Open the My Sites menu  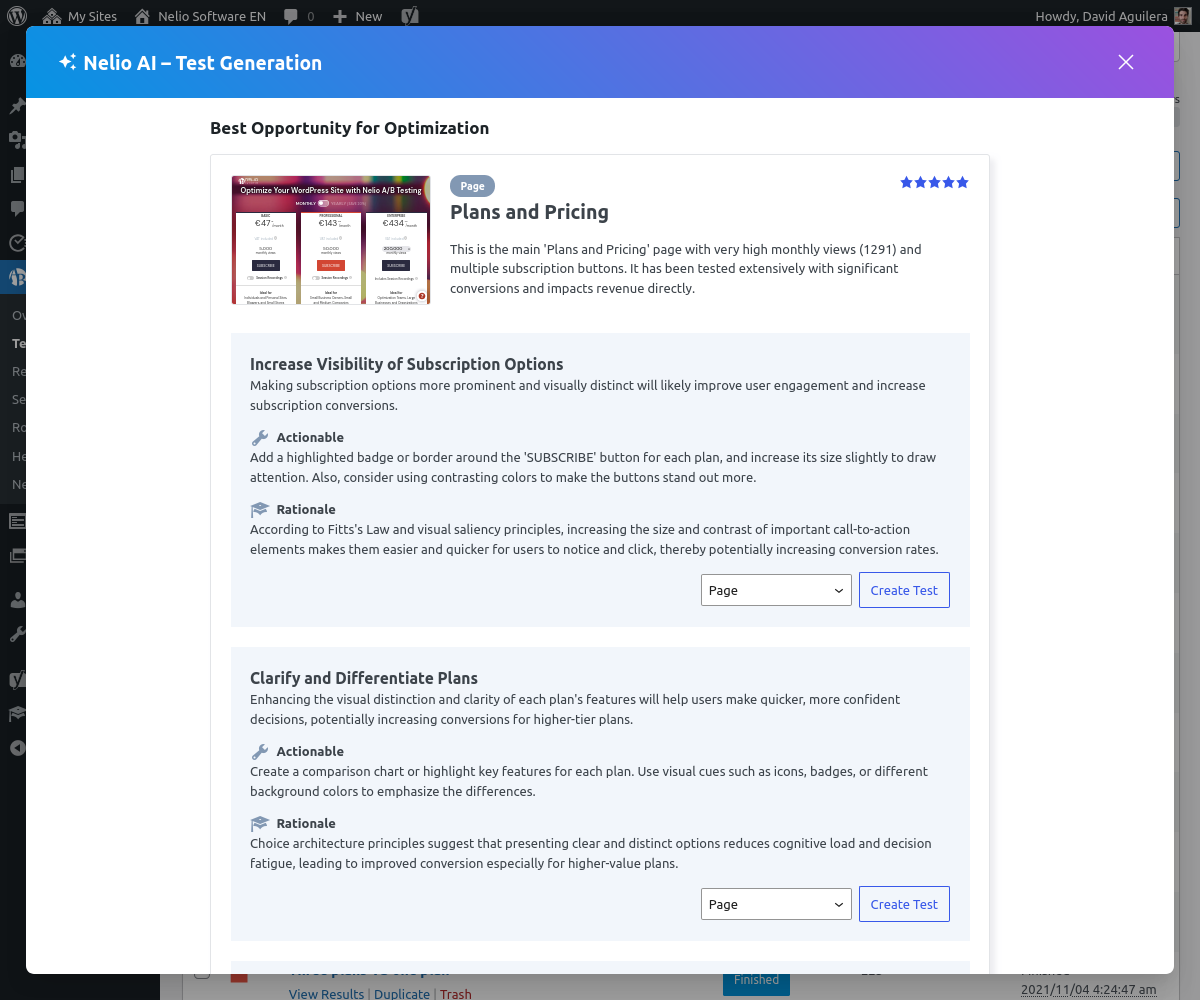coord(81,16)
